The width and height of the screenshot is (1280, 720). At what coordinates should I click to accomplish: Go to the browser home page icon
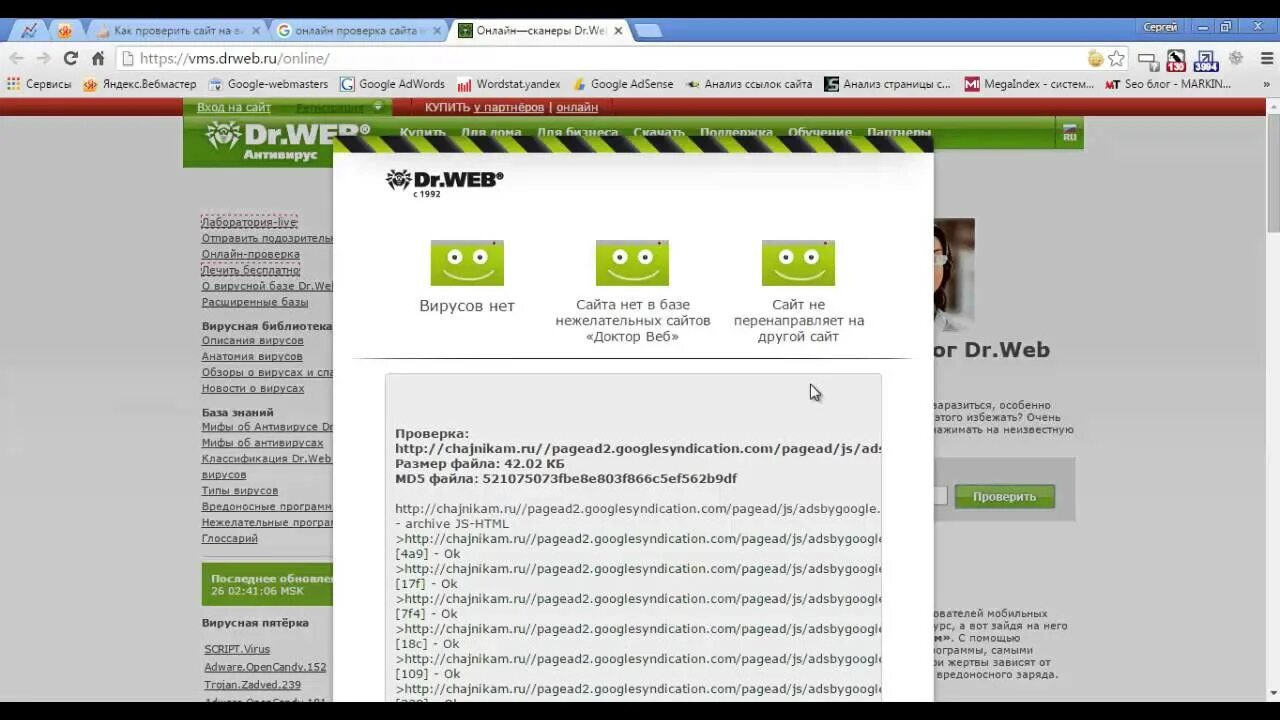(x=98, y=58)
